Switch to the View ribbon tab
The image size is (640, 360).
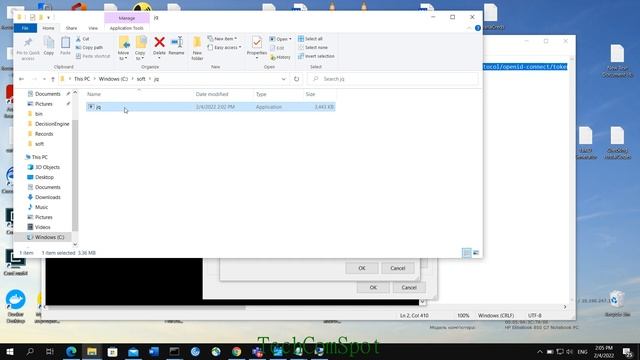click(x=93, y=28)
